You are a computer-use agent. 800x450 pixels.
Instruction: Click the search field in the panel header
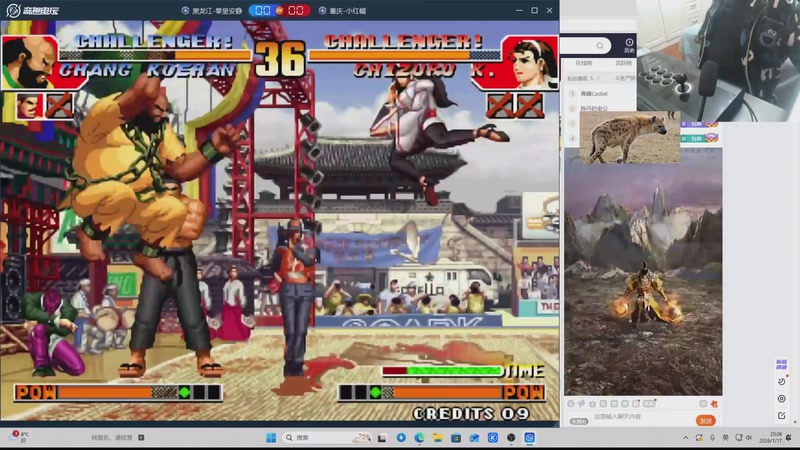(586, 46)
